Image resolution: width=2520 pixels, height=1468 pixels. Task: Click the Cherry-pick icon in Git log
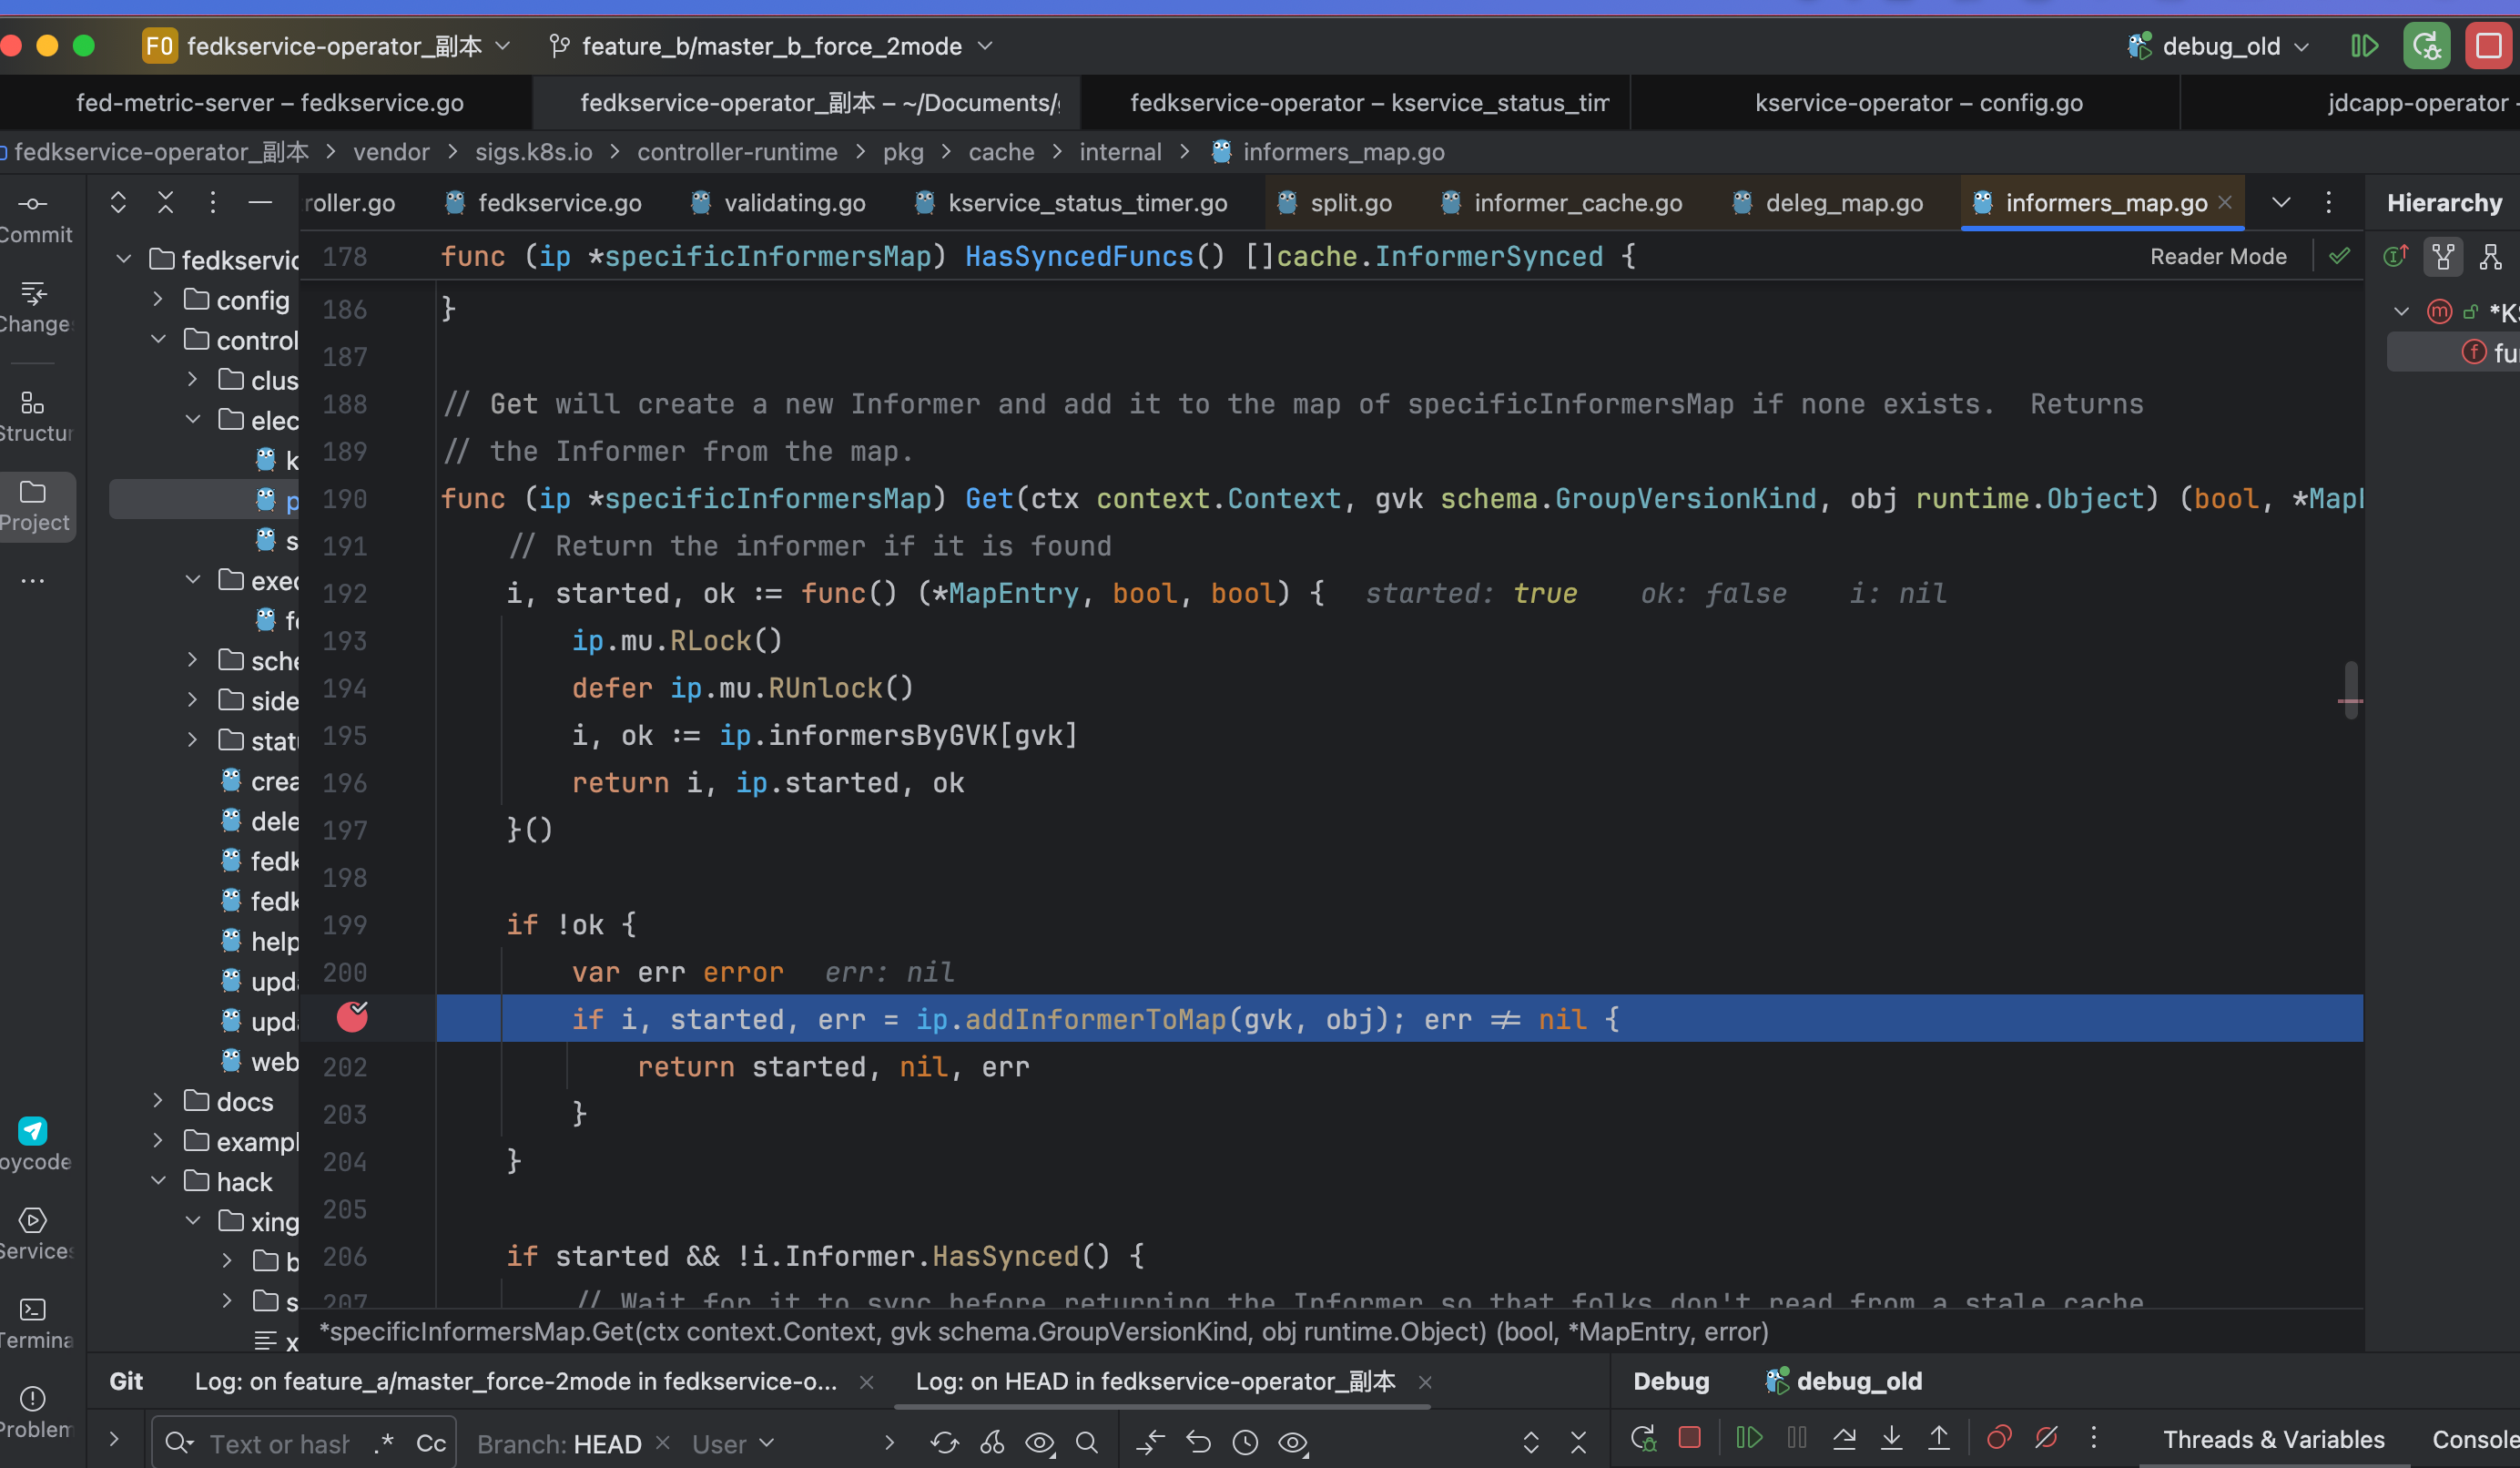(992, 1442)
